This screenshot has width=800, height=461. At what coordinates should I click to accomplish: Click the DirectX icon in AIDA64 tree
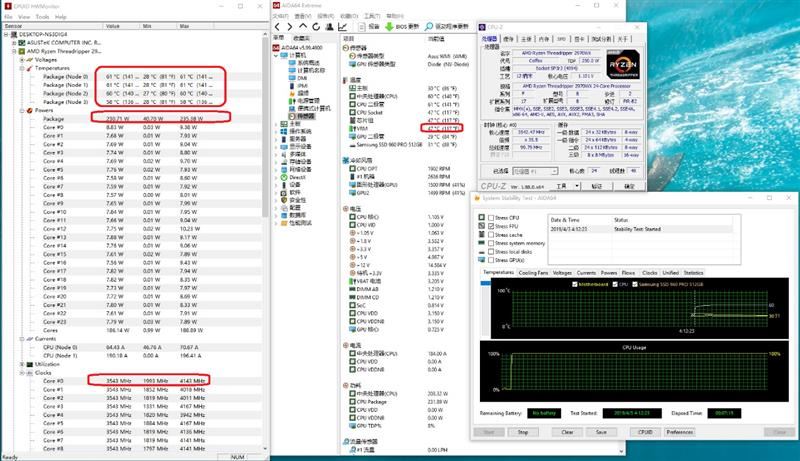(284, 177)
